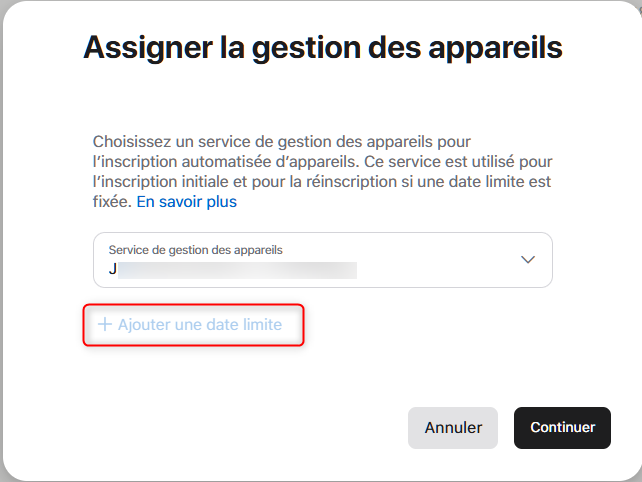Click the "Assigner la gestion des appareils" heading

pos(322,46)
